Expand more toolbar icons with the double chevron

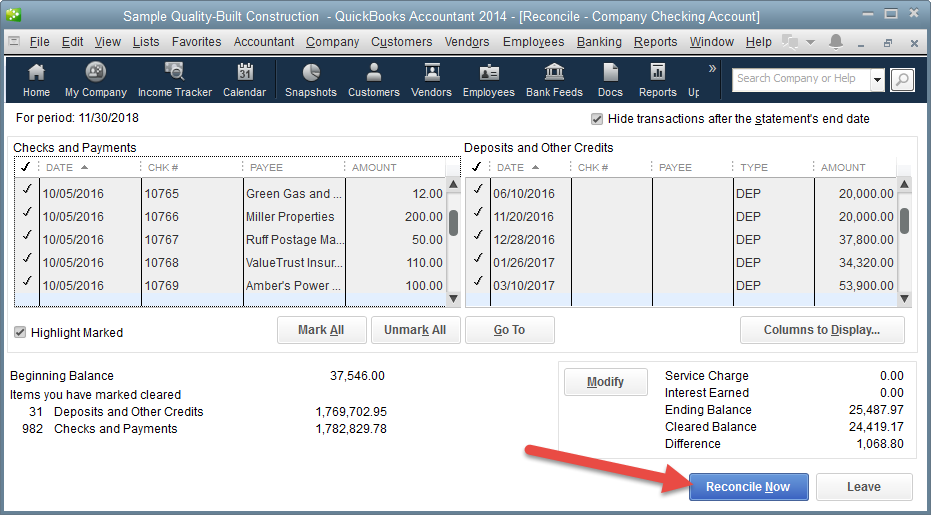[712, 69]
